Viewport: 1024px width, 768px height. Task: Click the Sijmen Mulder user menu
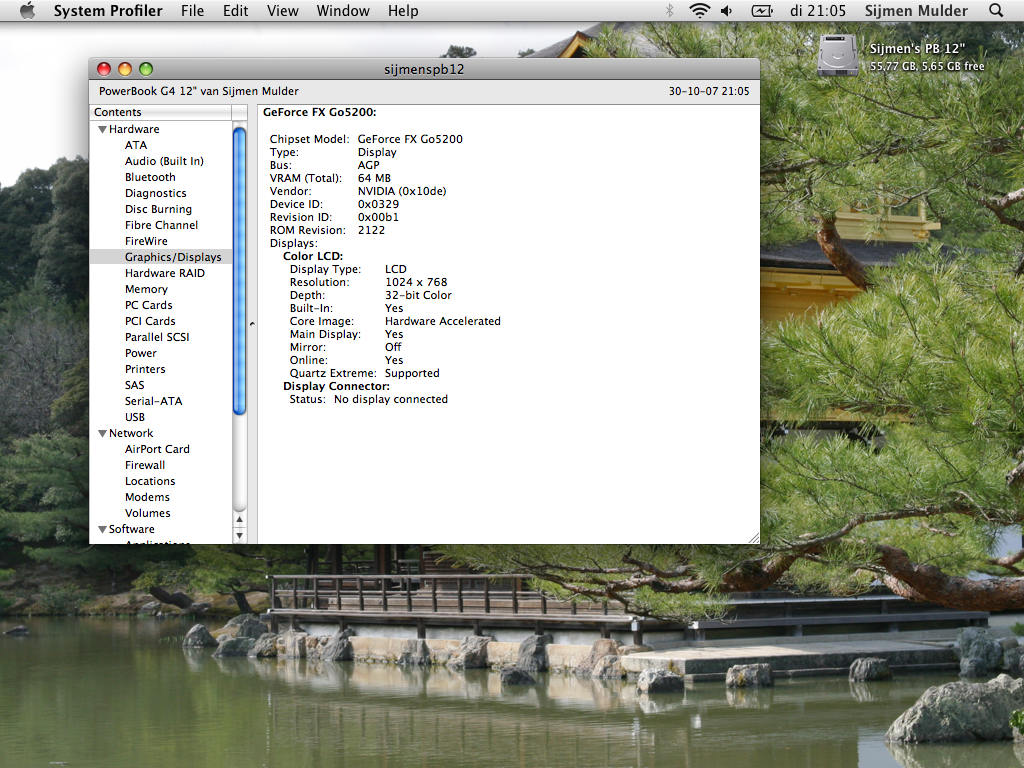tap(916, 10)
